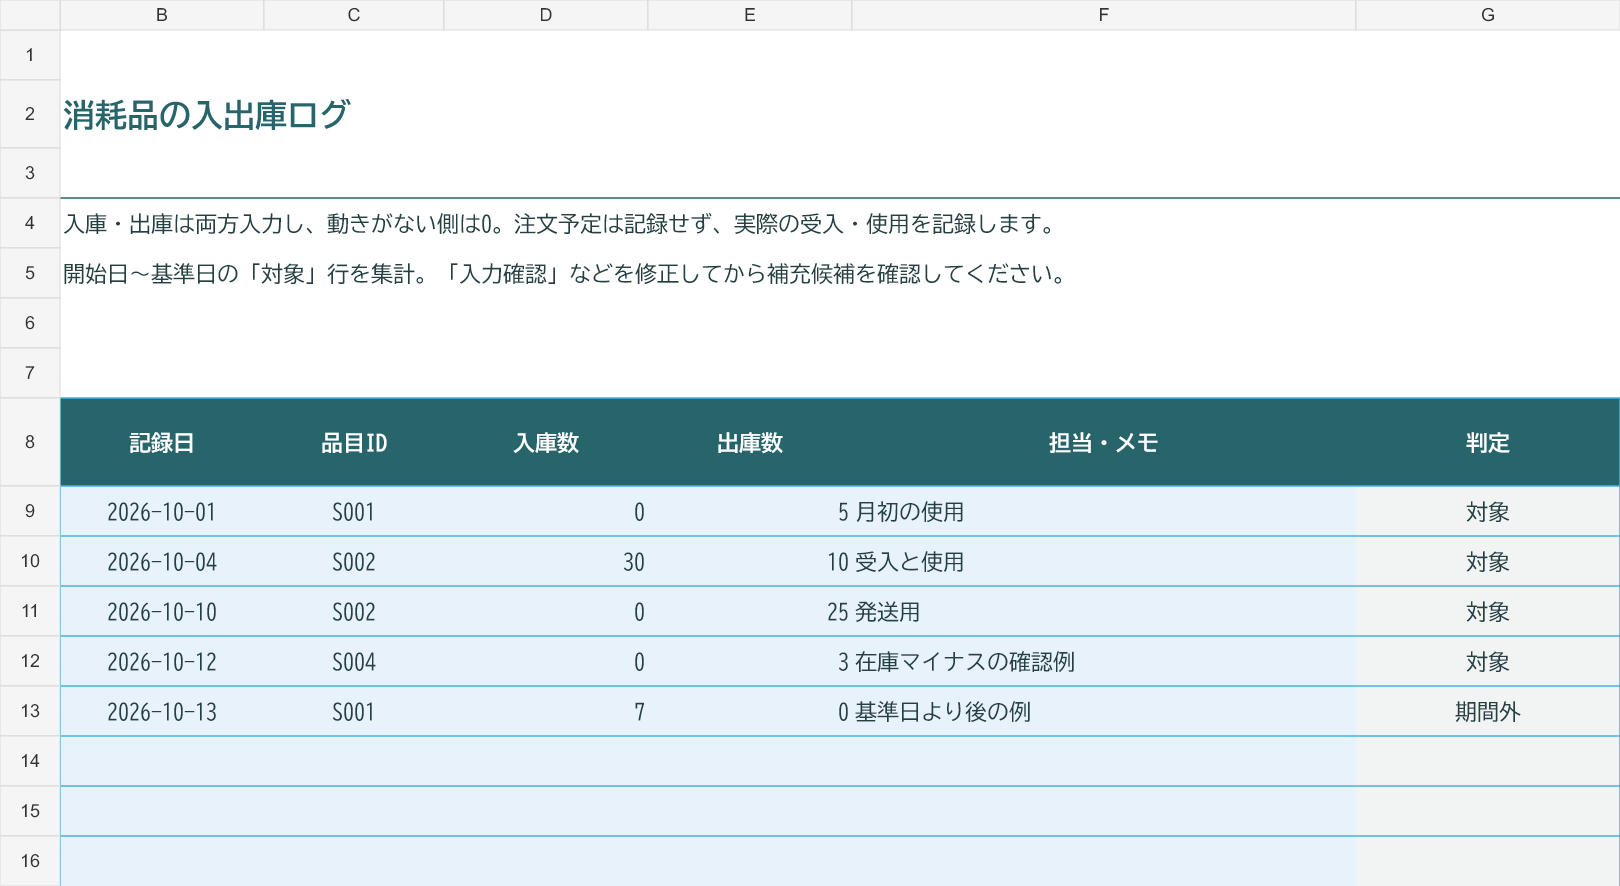Viewport: 1620px width, 886px height.
Task: Select column D header
Action: click(546, 15)
